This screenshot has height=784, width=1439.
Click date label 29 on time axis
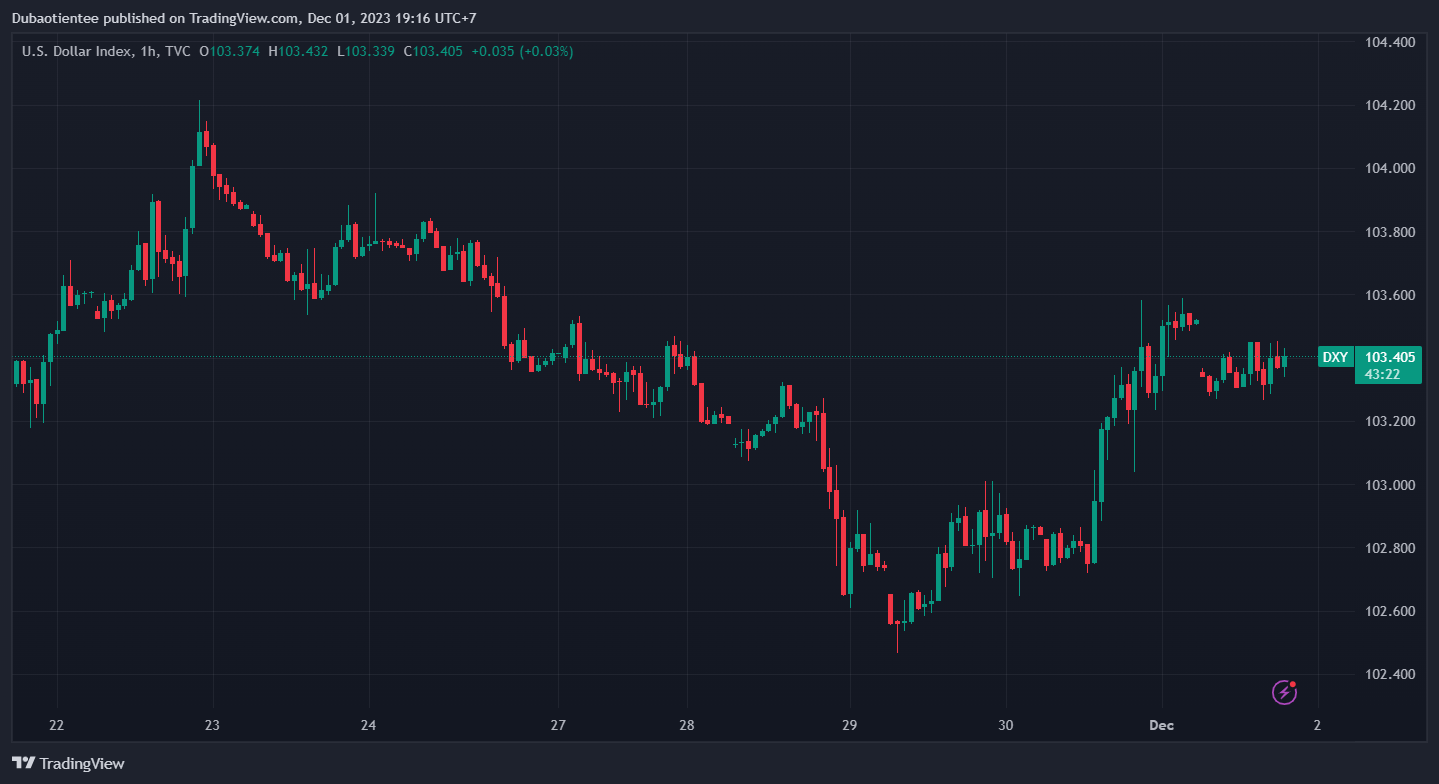[849, 725]
